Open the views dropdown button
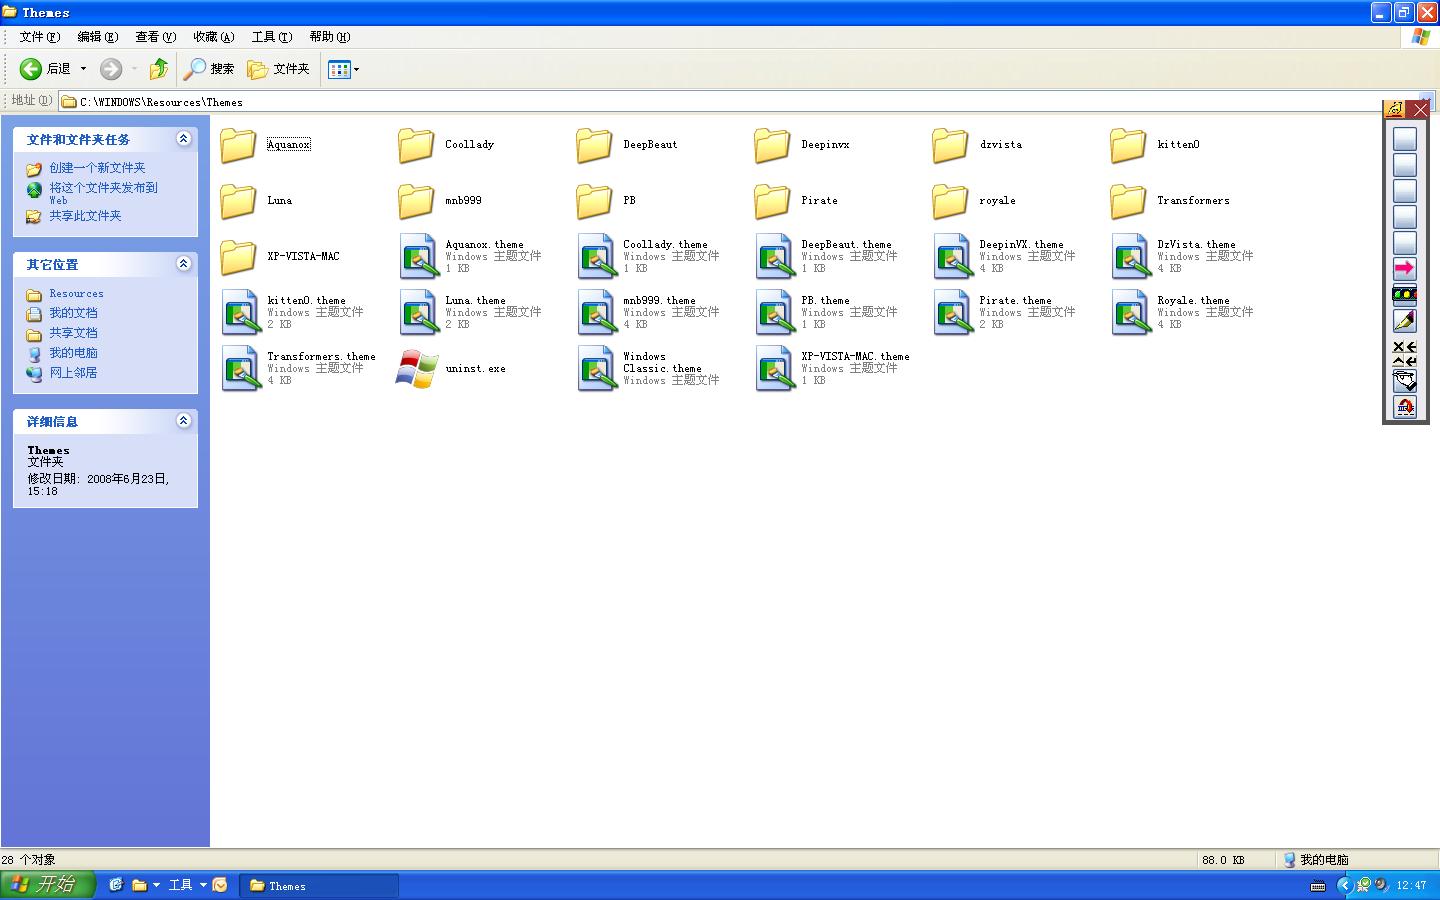Image resolution: width=1440 pixels, height=900 pixels. [343, 69]
